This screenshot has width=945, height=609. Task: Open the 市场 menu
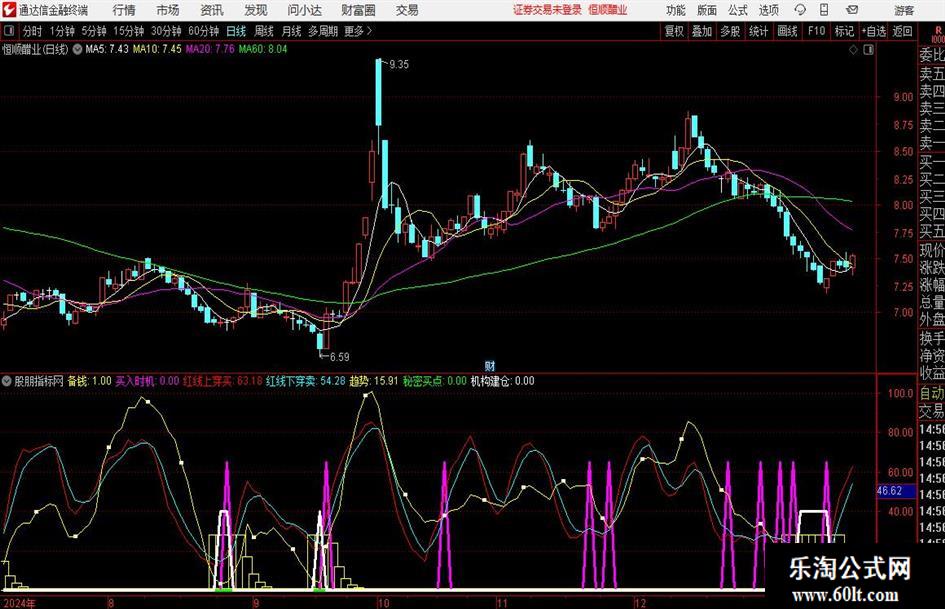pyautogui.click(x=168, y=10)
